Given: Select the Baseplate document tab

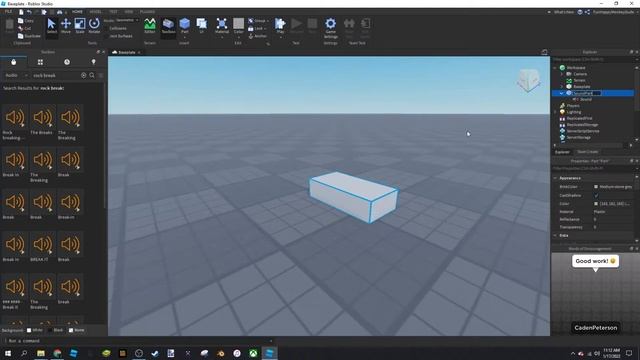Looking at the screenshot, I should pos(126,52).
